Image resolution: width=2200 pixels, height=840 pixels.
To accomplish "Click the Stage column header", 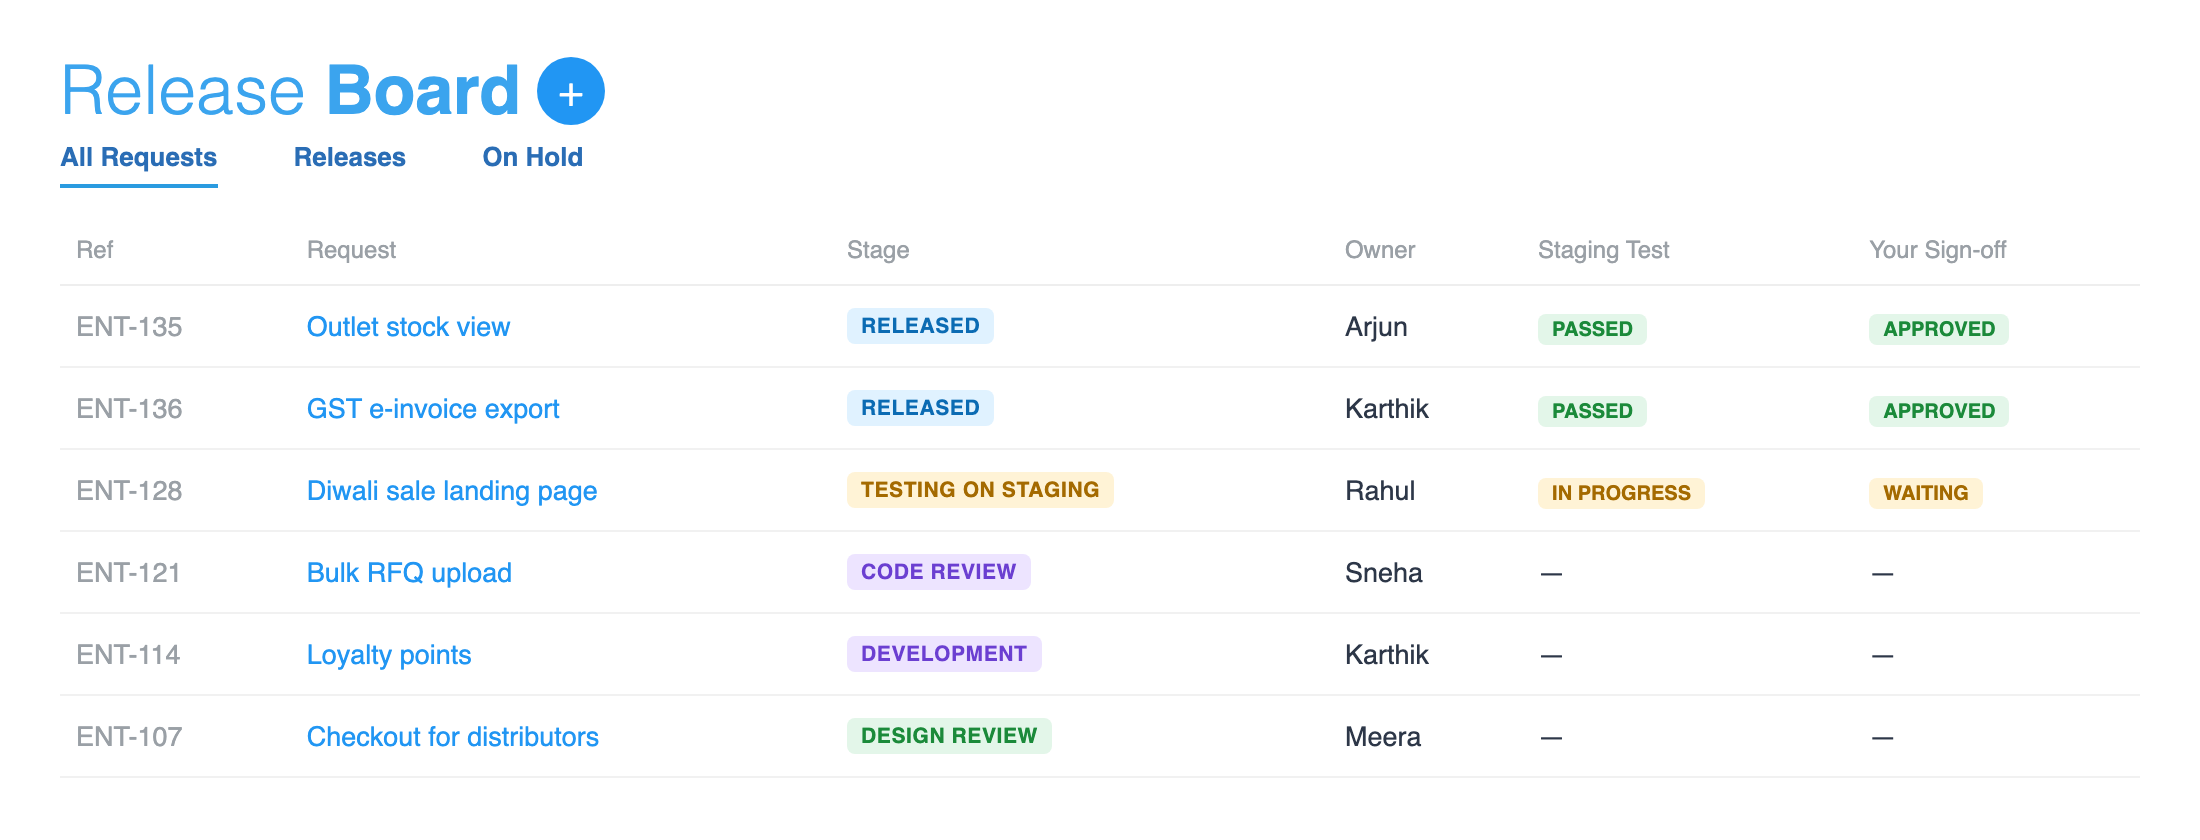I will click(x=878, y=250).
